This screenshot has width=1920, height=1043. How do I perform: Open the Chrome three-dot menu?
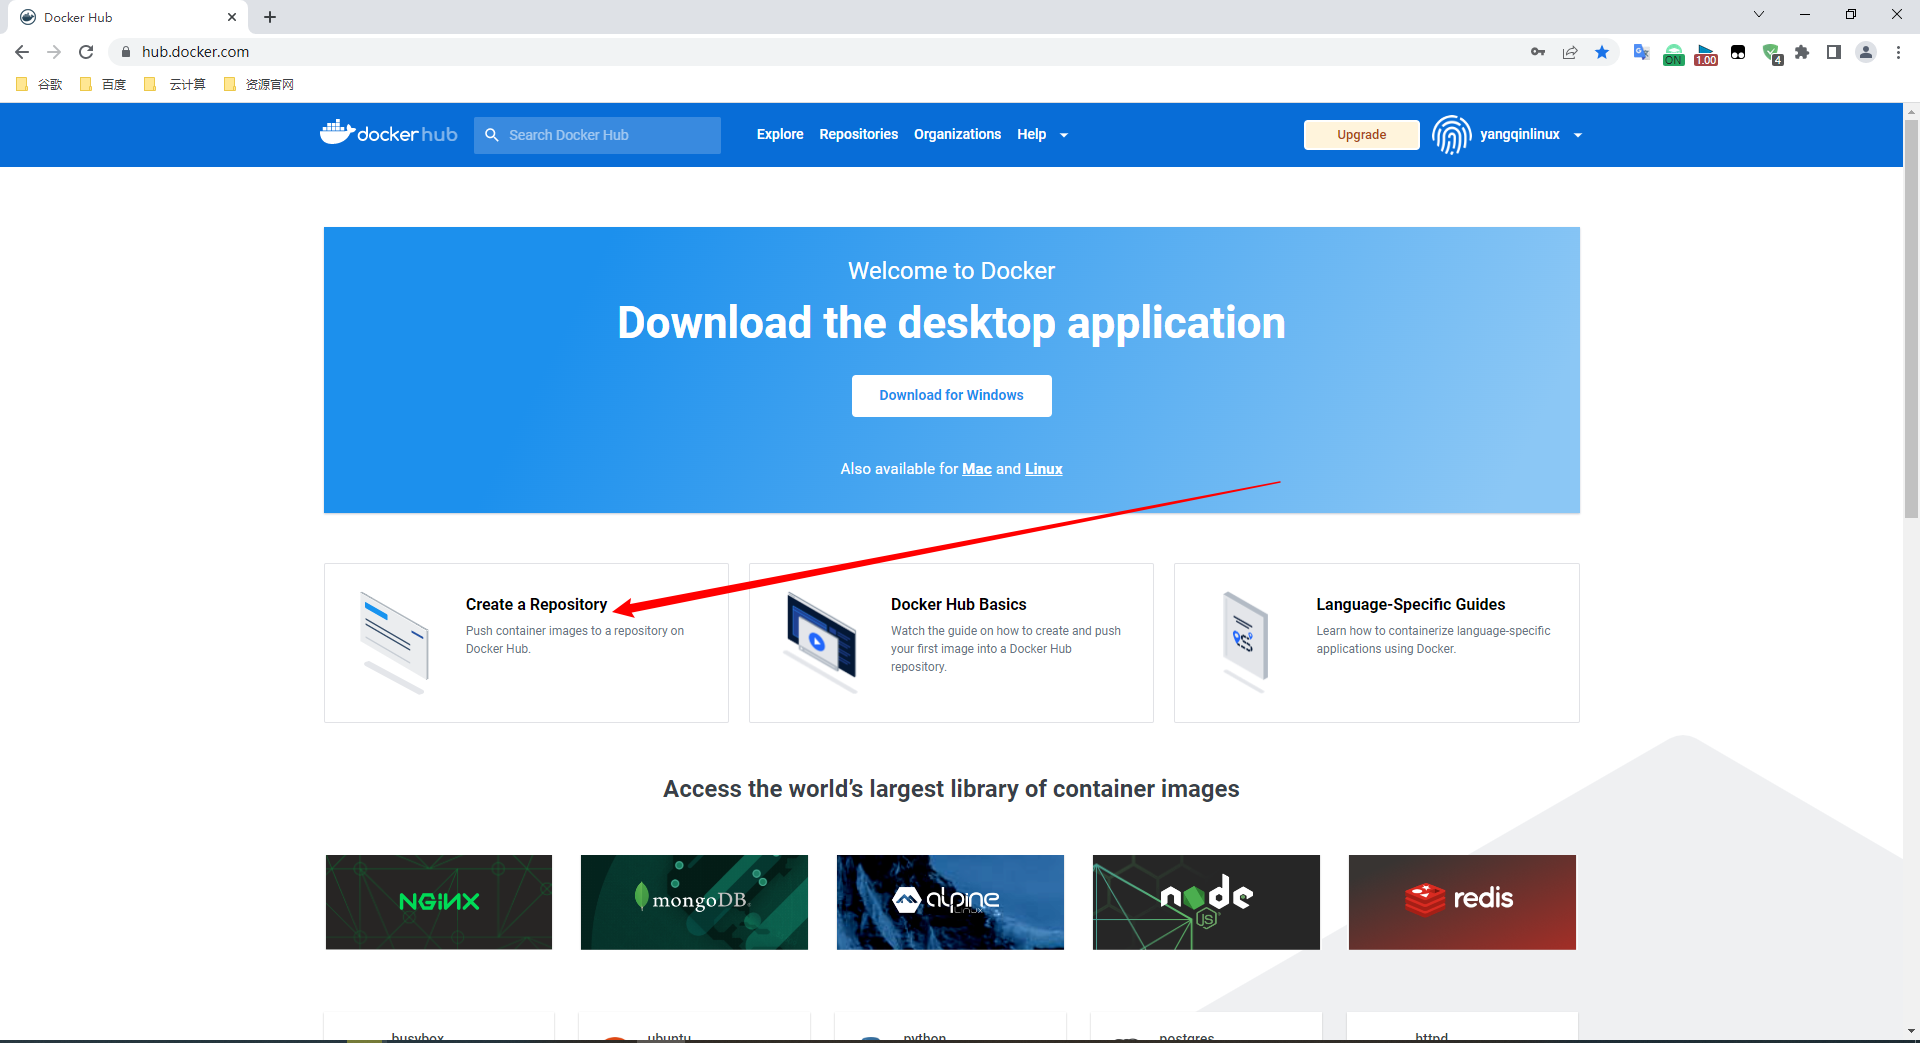pyautogui.click(x=1898, y=52)
